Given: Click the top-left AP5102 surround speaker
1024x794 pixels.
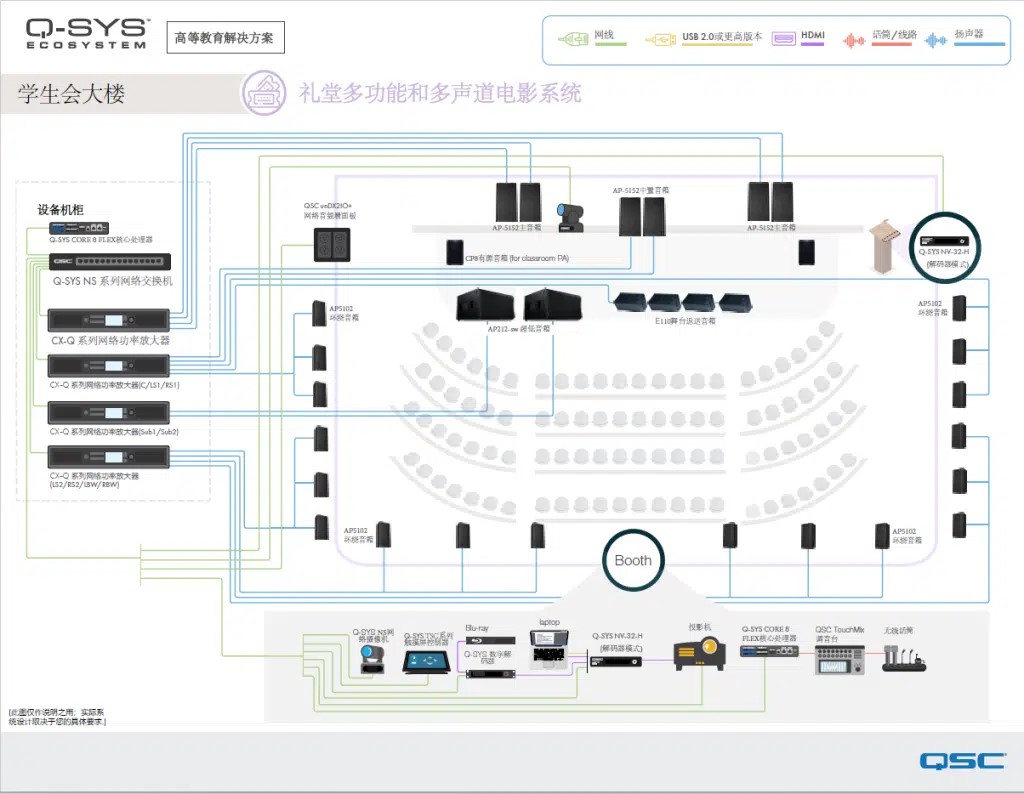Looking at the screenshot, I should click(319, 313).
